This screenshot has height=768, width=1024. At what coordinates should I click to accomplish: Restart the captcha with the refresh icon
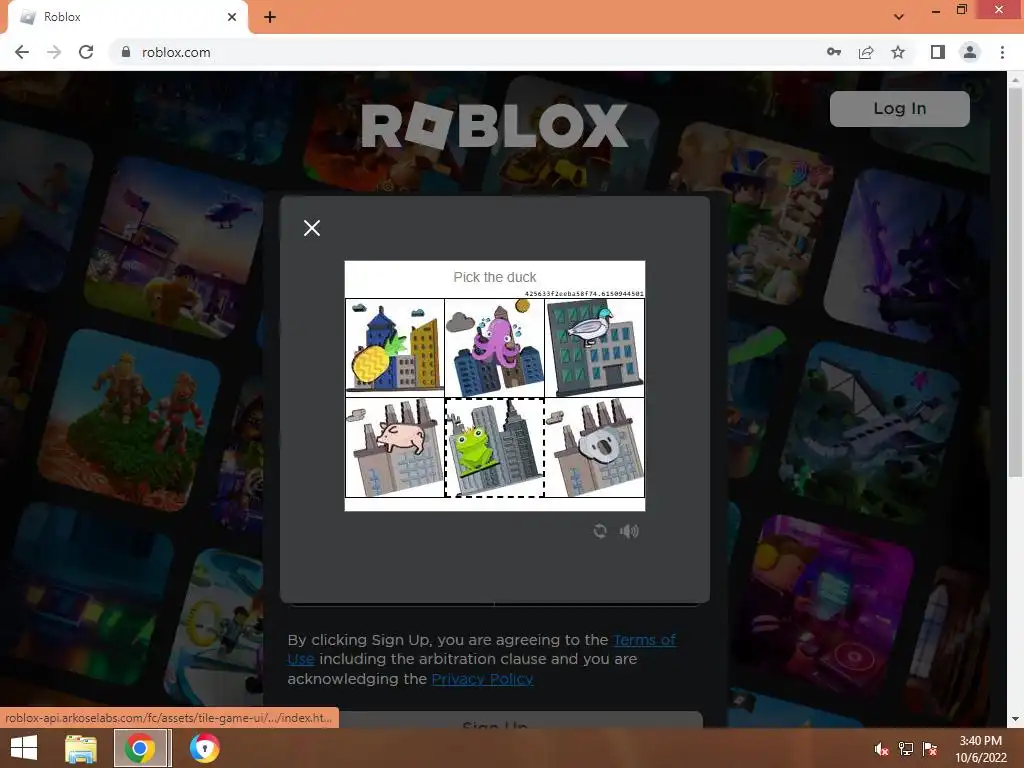tap(600, 531)
